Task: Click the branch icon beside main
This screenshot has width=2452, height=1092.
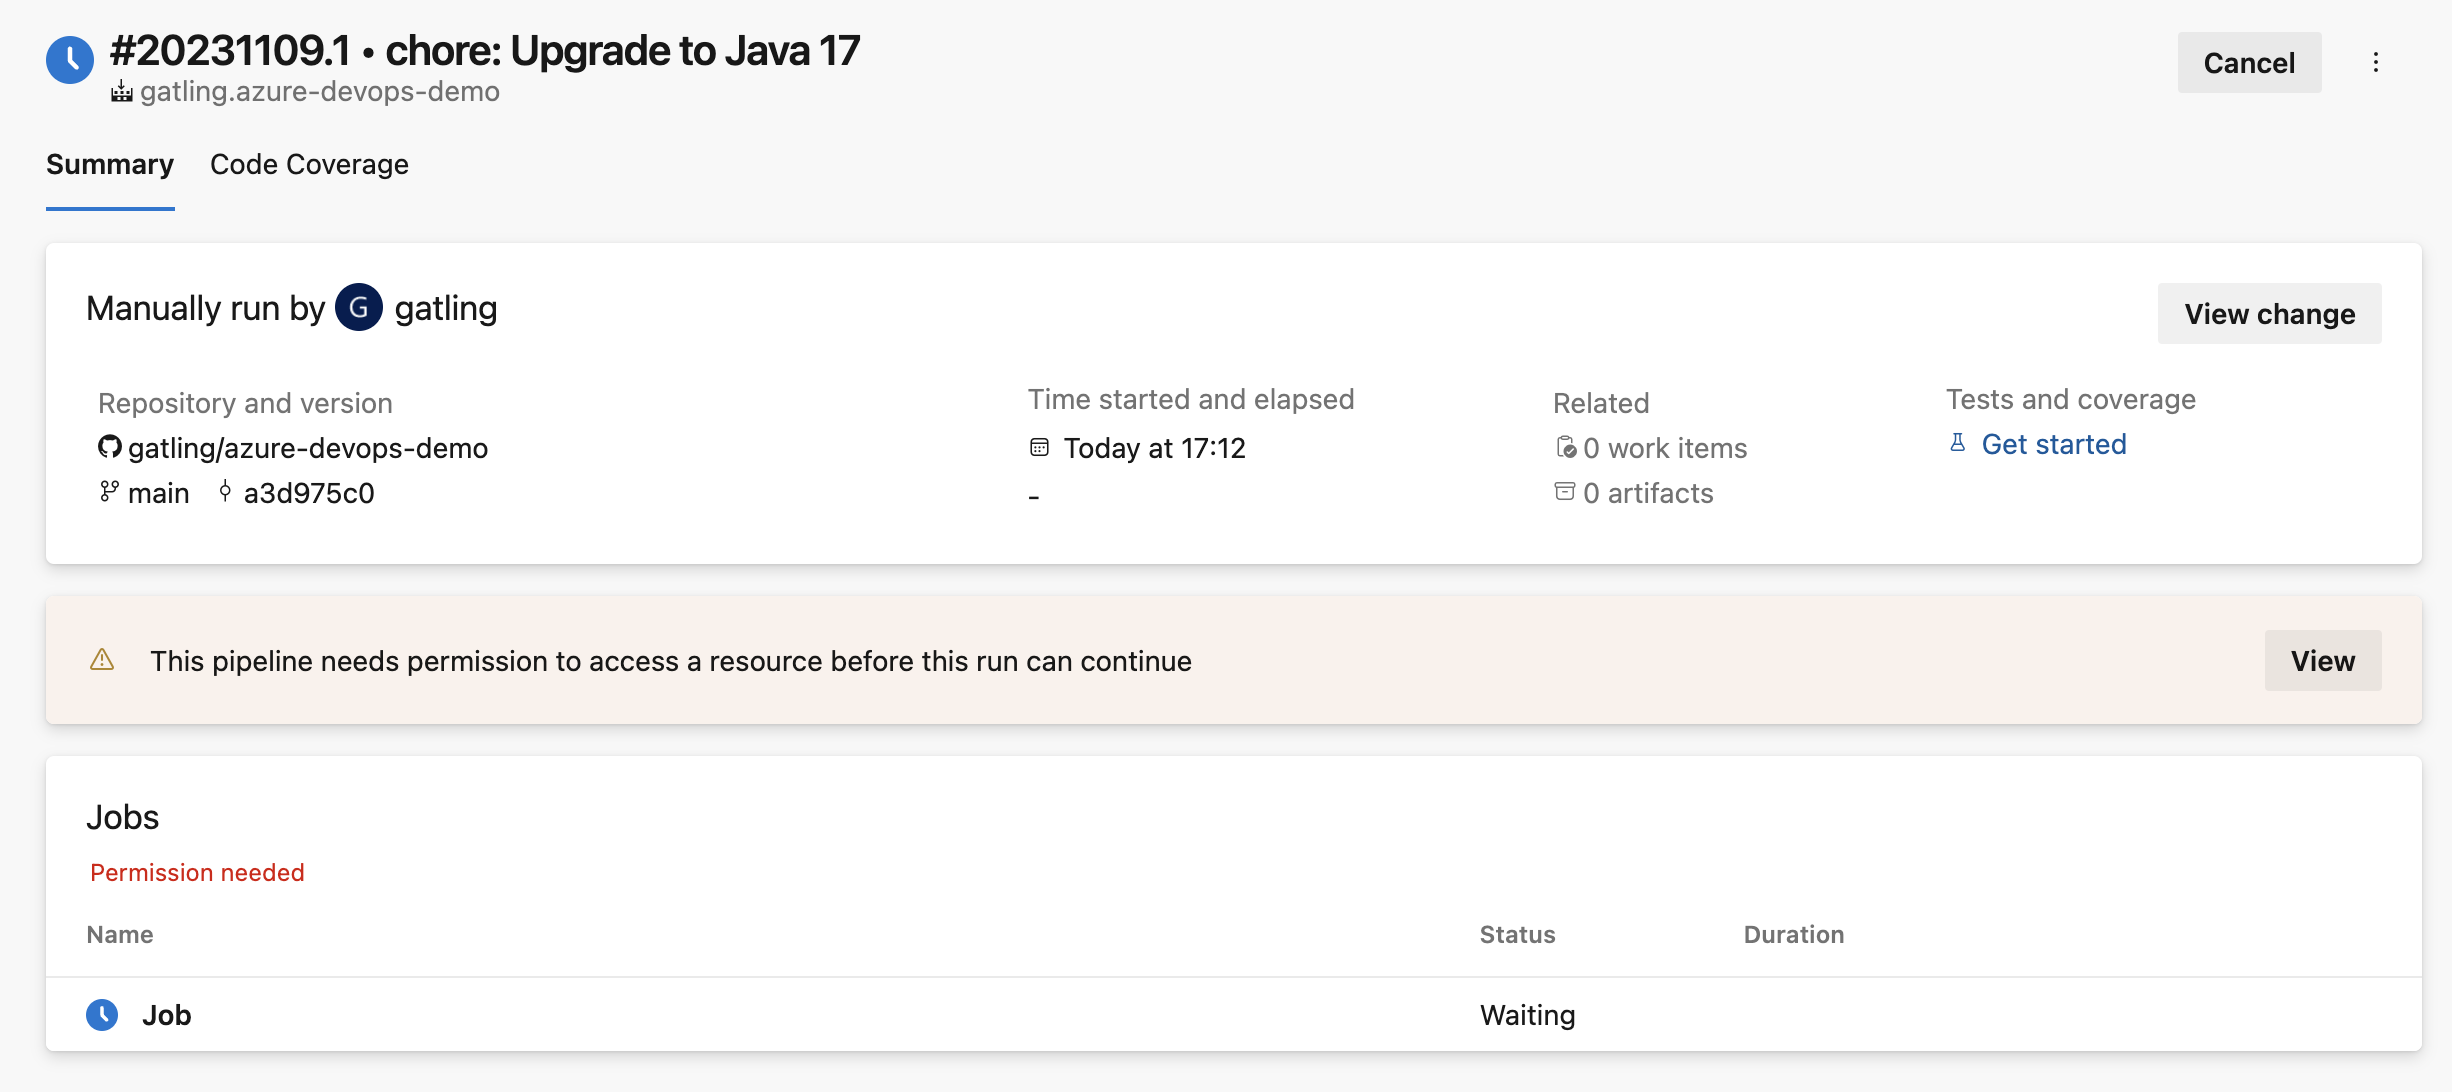Action: 109,492
